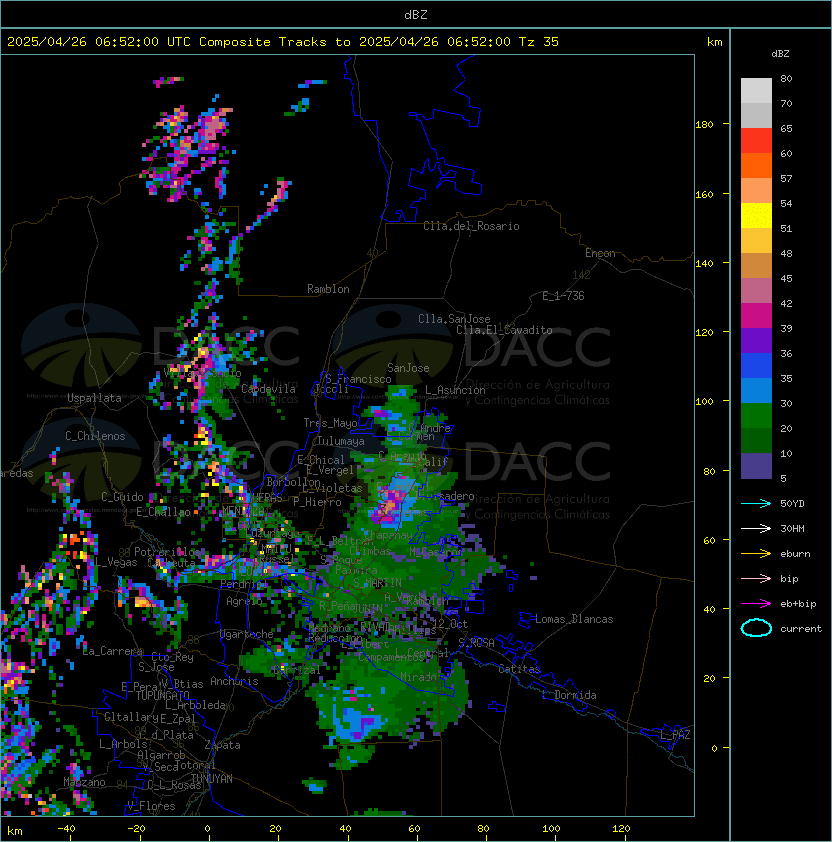Click the cyan 50YD arrow in legend
The width and height of the screenshot is (832, 842).
[756, 503]
